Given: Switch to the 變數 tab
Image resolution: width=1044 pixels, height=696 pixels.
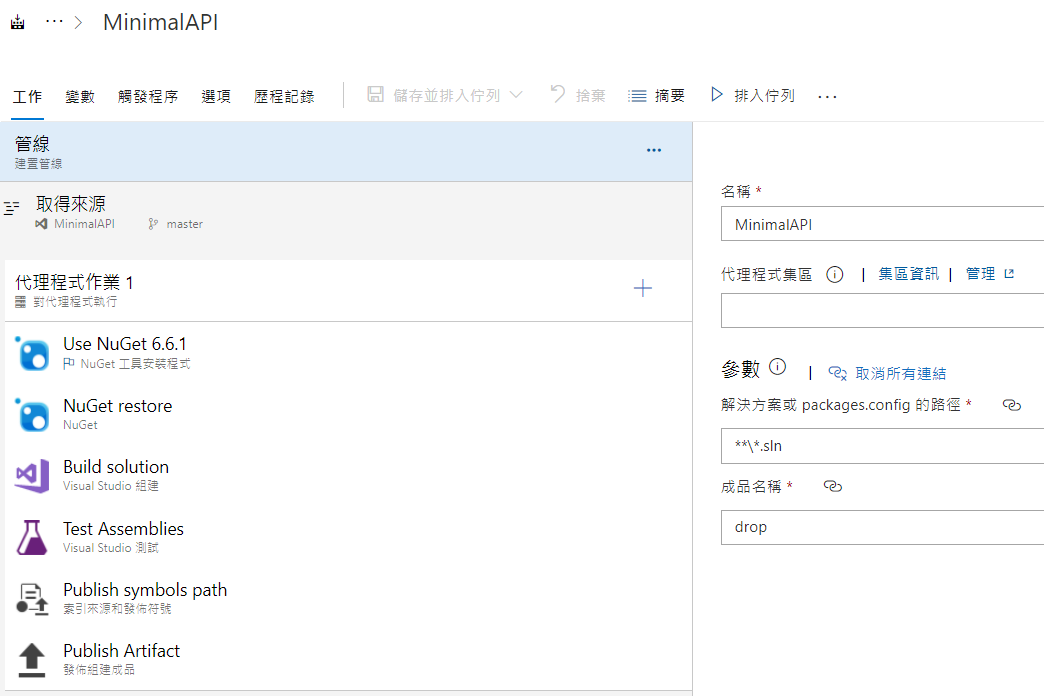Looking at the screenshot, I should [x=80, y=97].
